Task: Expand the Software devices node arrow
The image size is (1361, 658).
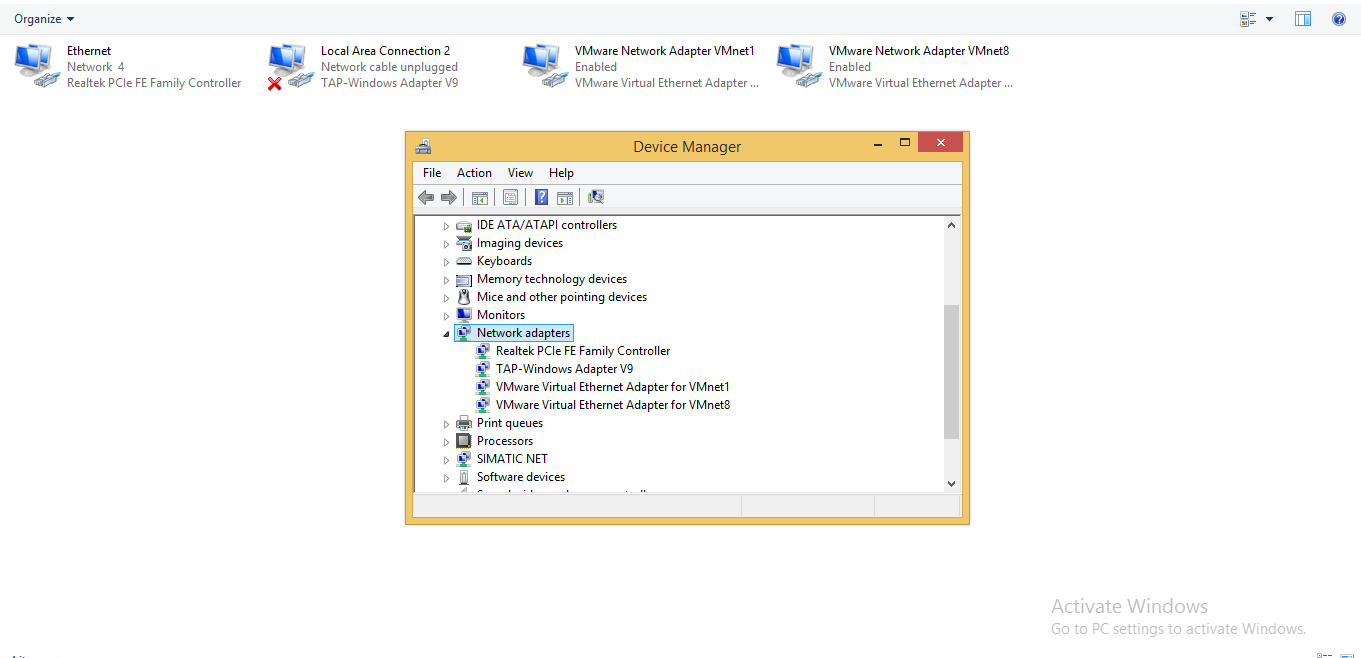Action: tap(446, 478)
